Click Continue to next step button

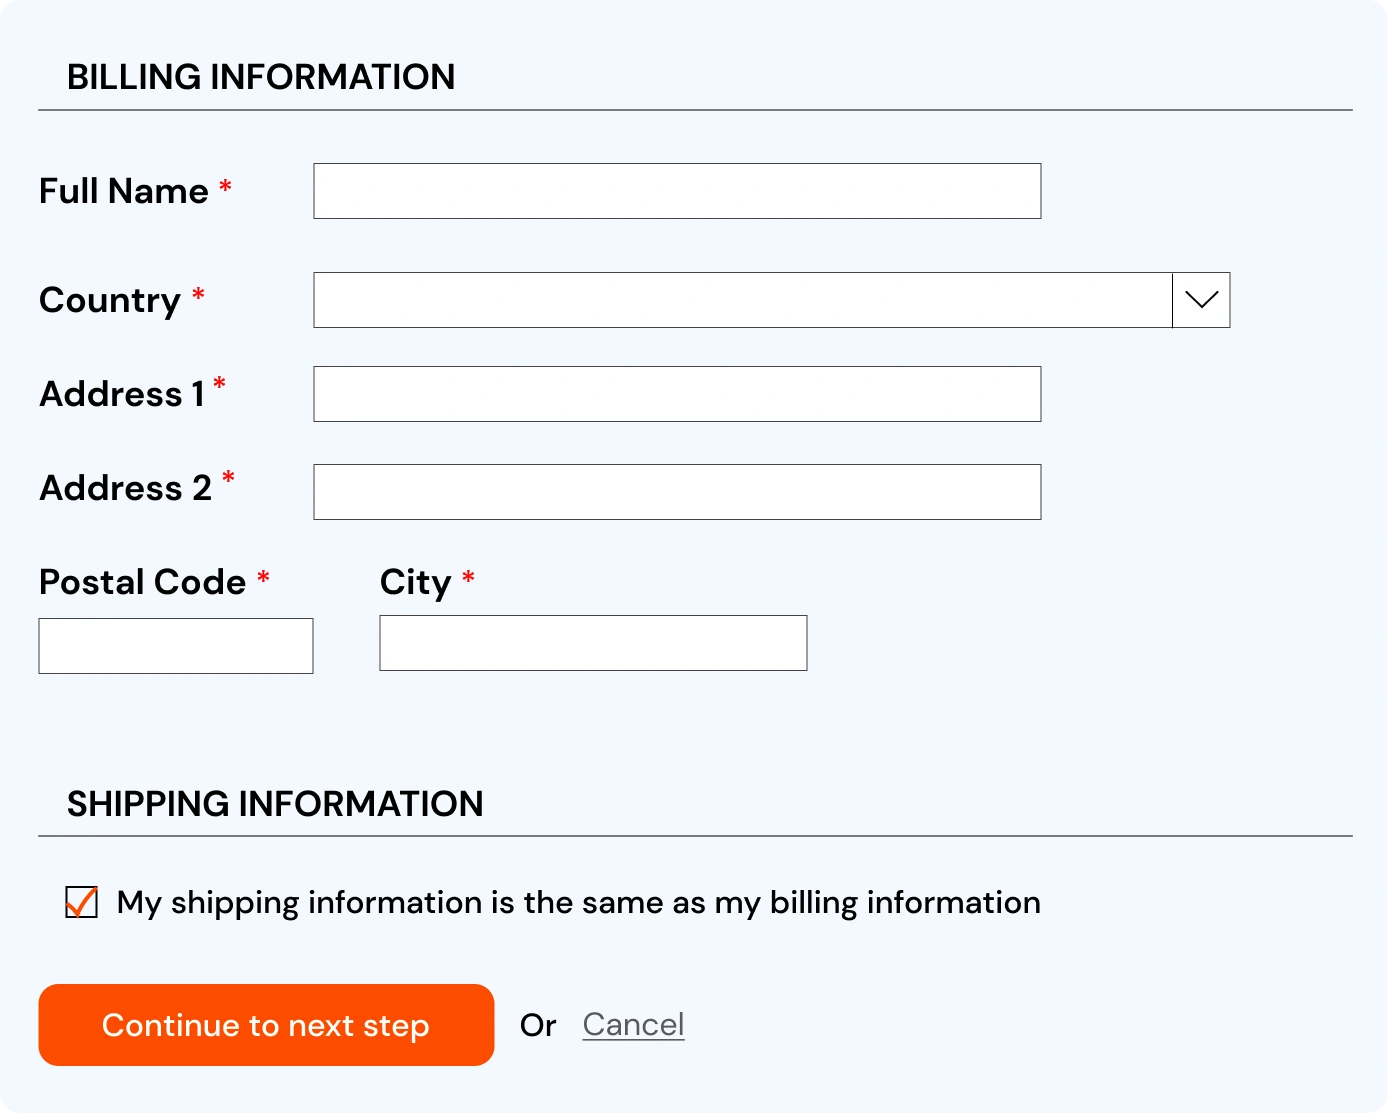[266, 1025]
